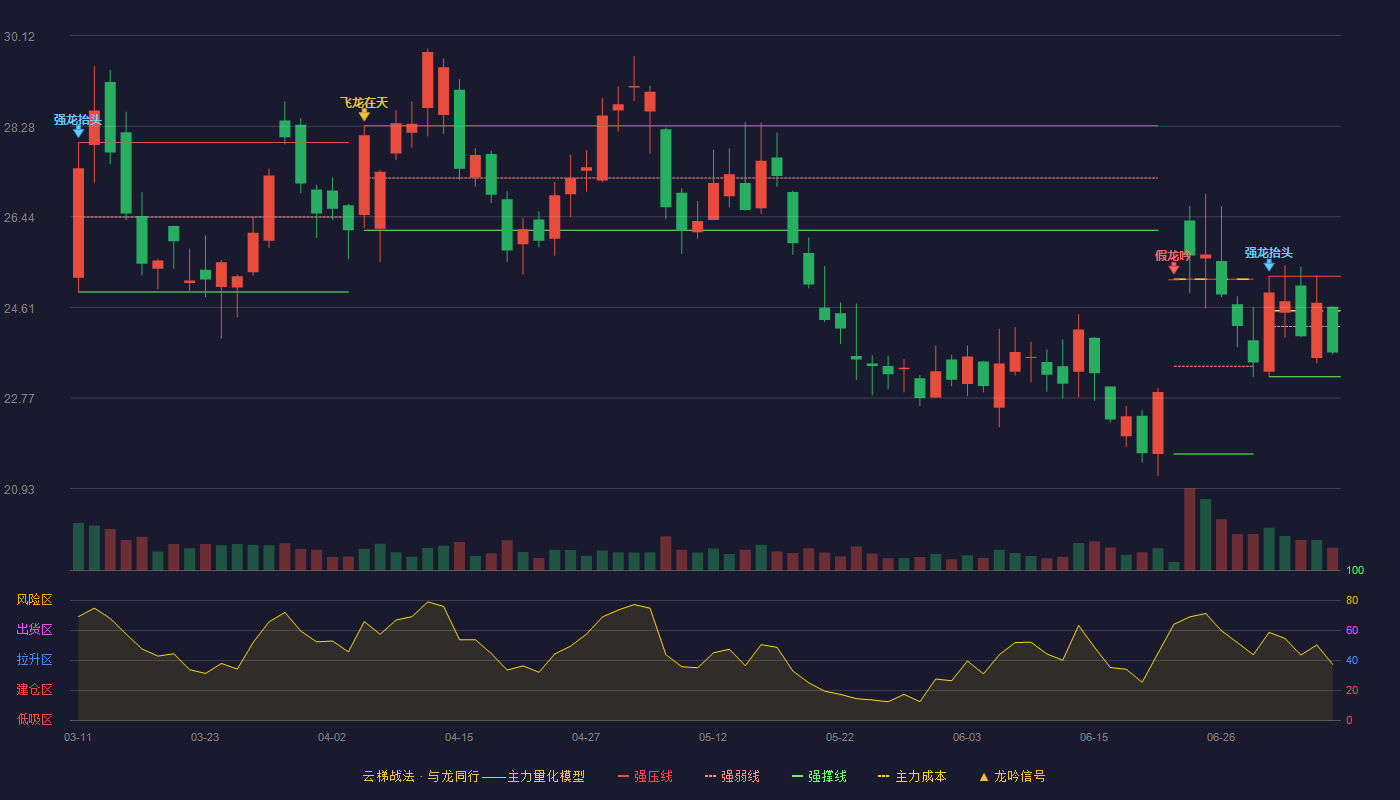The width and height of the screenshot is (1400, 800).
Task: Click the 03-23 date label
Action: coord(205,737)
